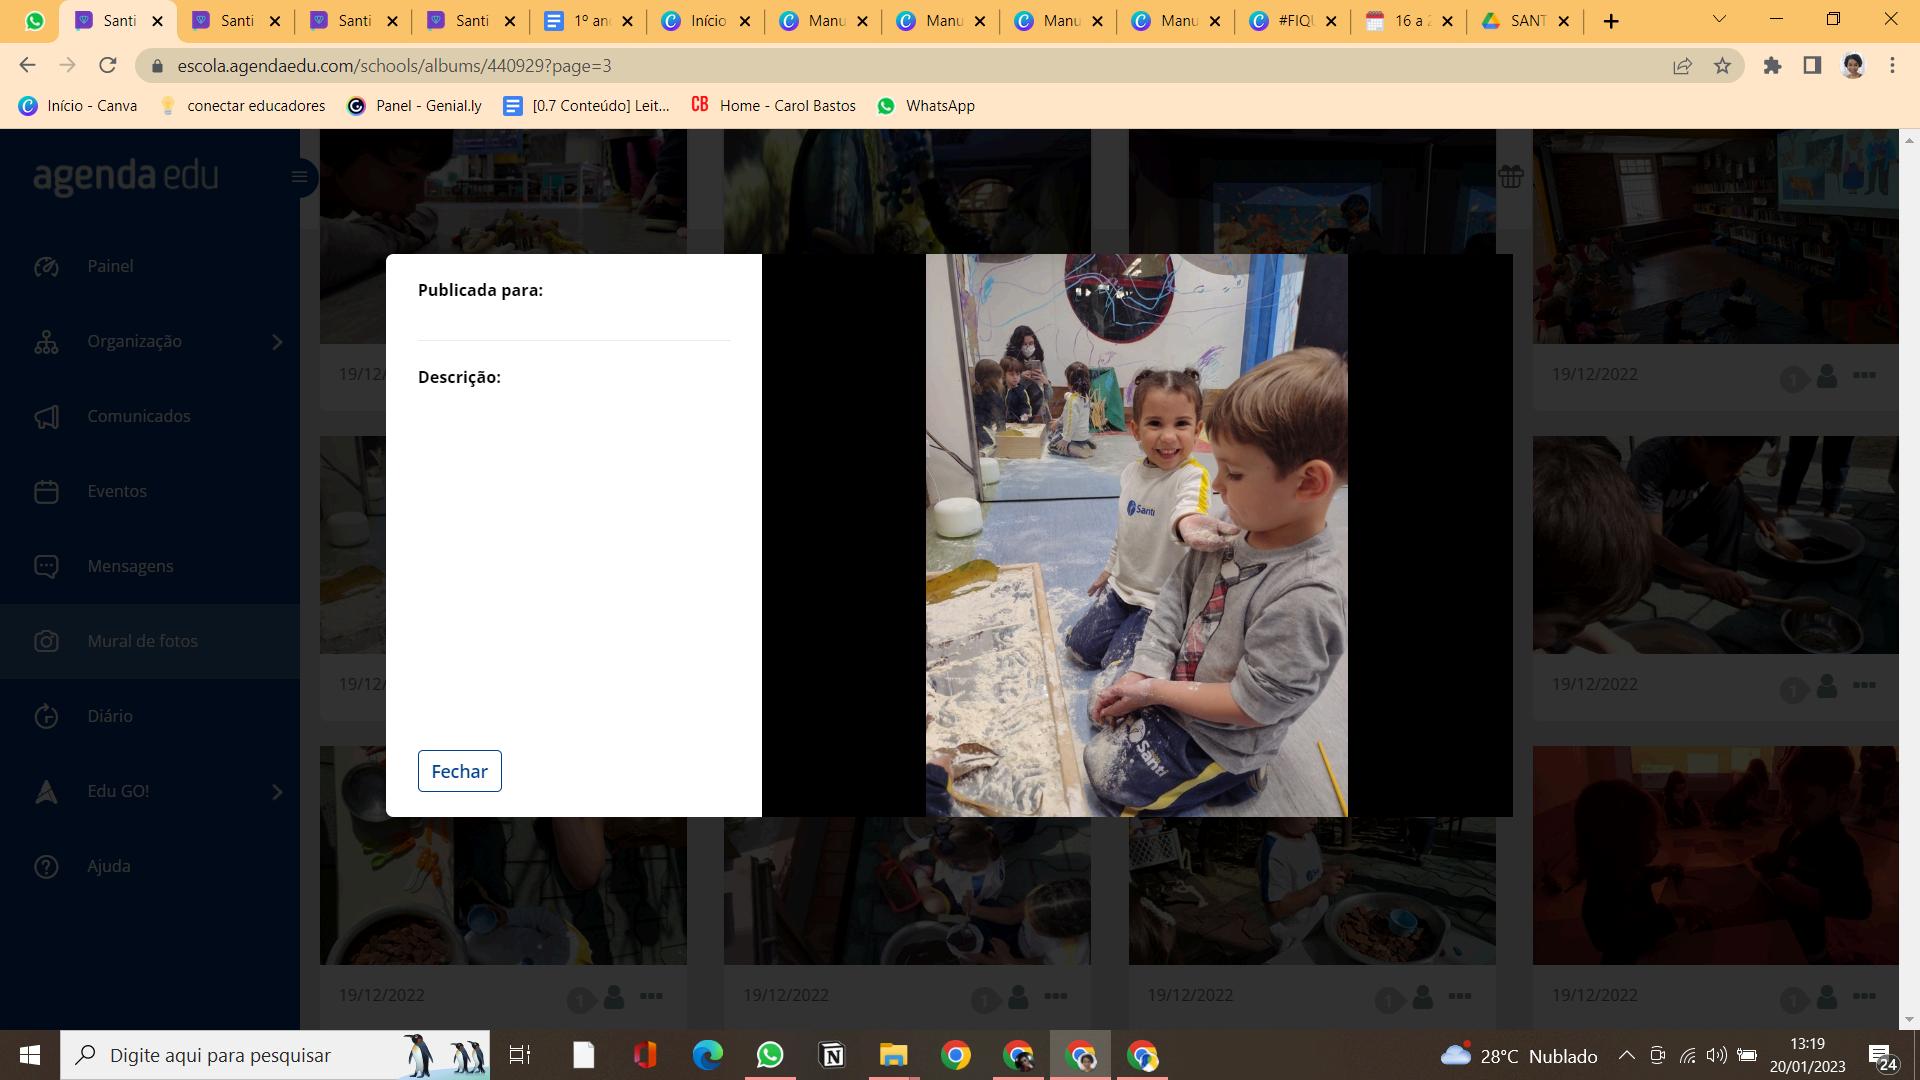The height and width of the screenshot is (1080, 1920).
Task: Select the Mural de fotos camera icon
Action: (47, 641)
